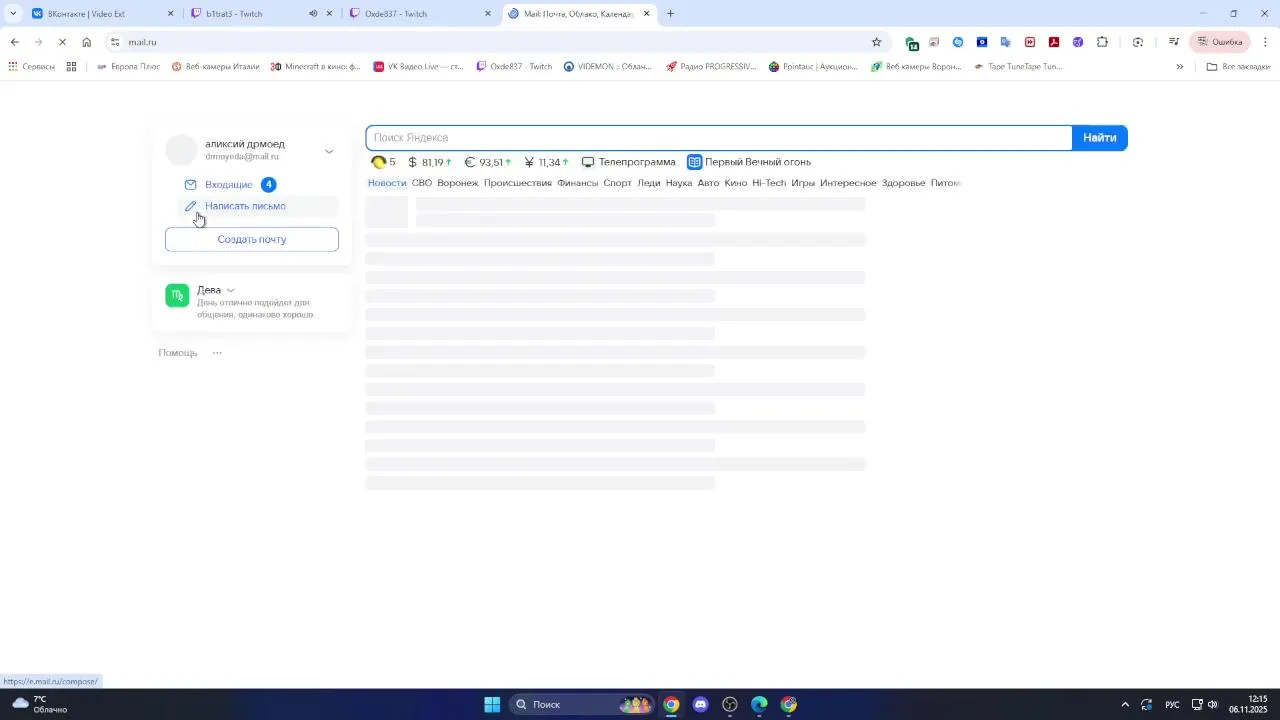The width and height of the screenshot is (1280, 720).
Task: Open site info icon in address bar
Action: [115, 42]
